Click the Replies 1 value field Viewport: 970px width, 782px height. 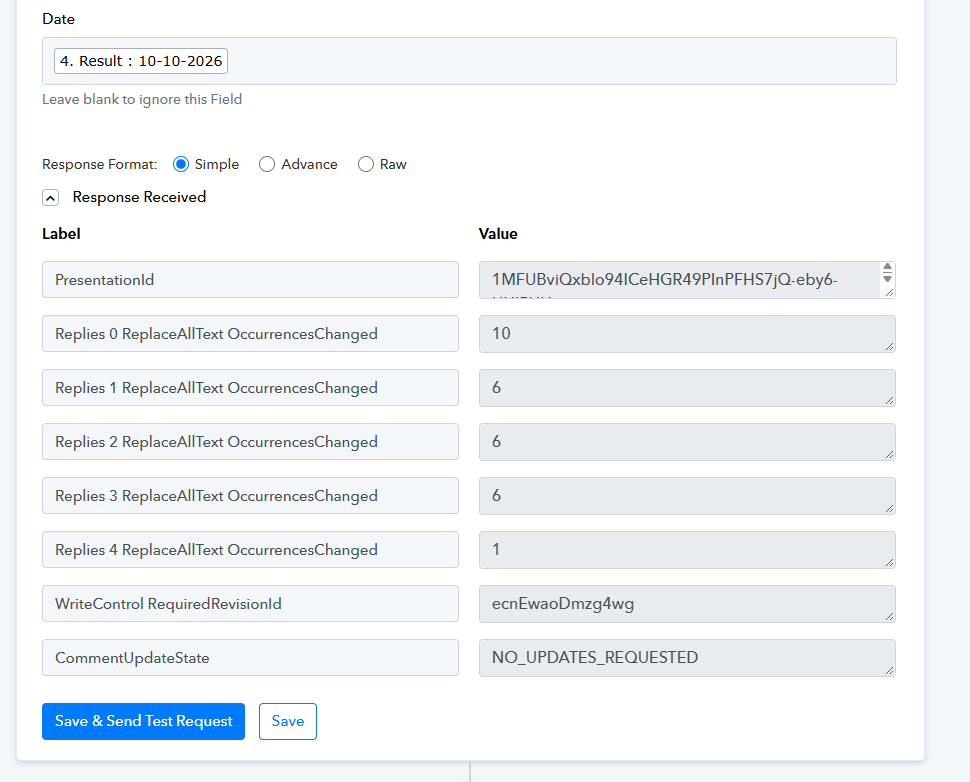[687, 388]
